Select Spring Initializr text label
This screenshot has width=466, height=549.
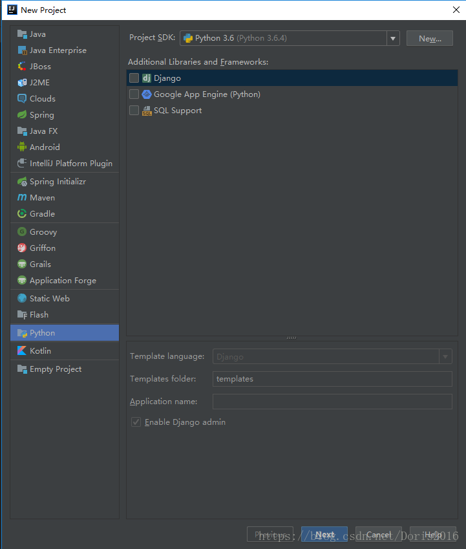click(x=58, y=181)
